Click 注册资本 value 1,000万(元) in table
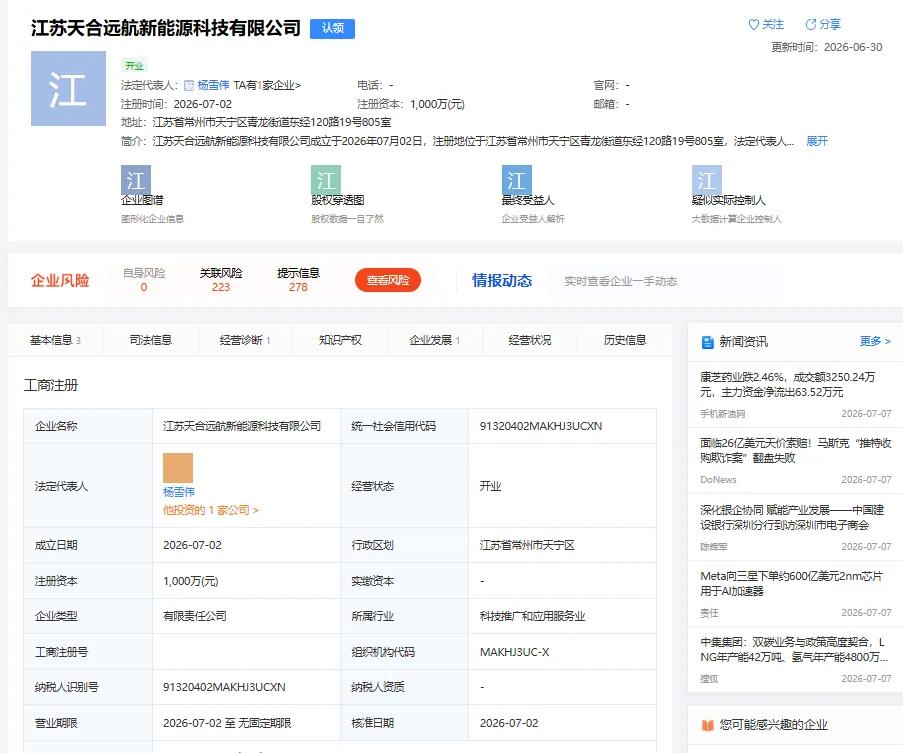 [191, 581]
